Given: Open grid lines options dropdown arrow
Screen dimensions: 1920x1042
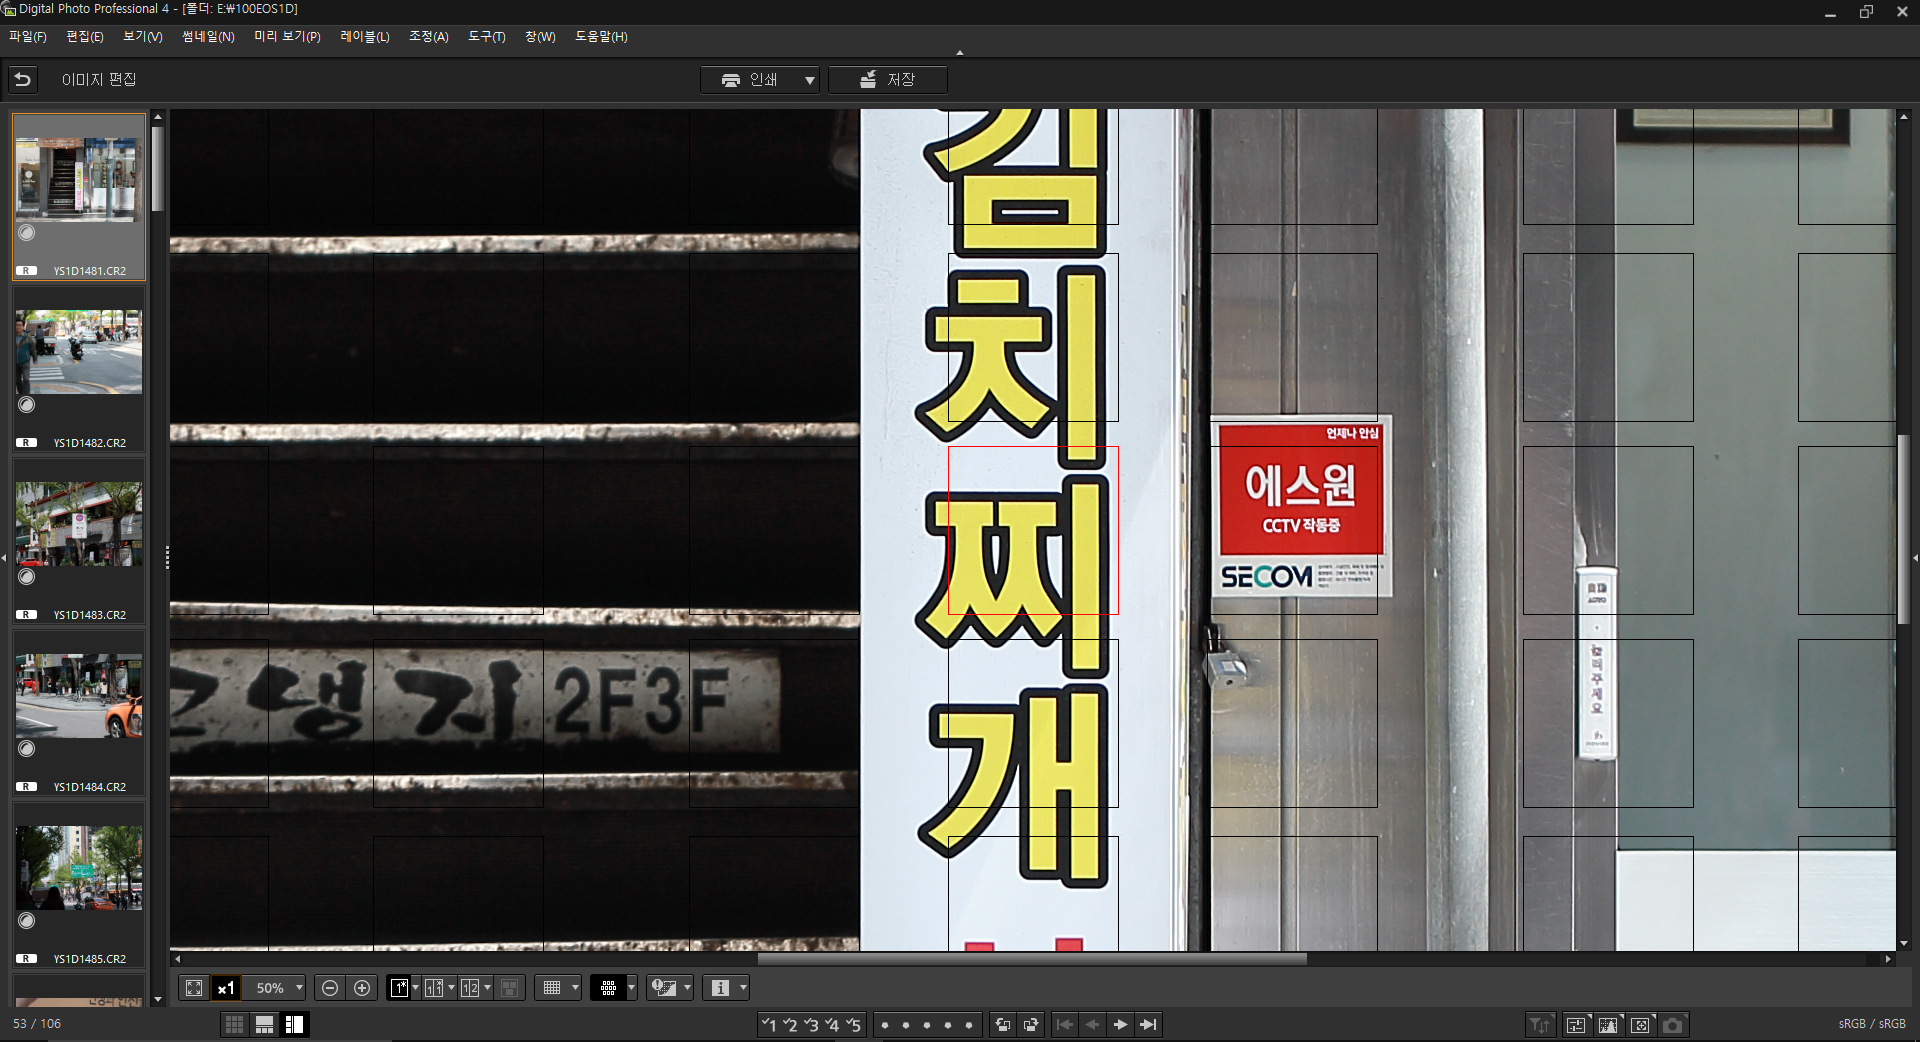Looking at the screenshot, I should tap(575, 988).
